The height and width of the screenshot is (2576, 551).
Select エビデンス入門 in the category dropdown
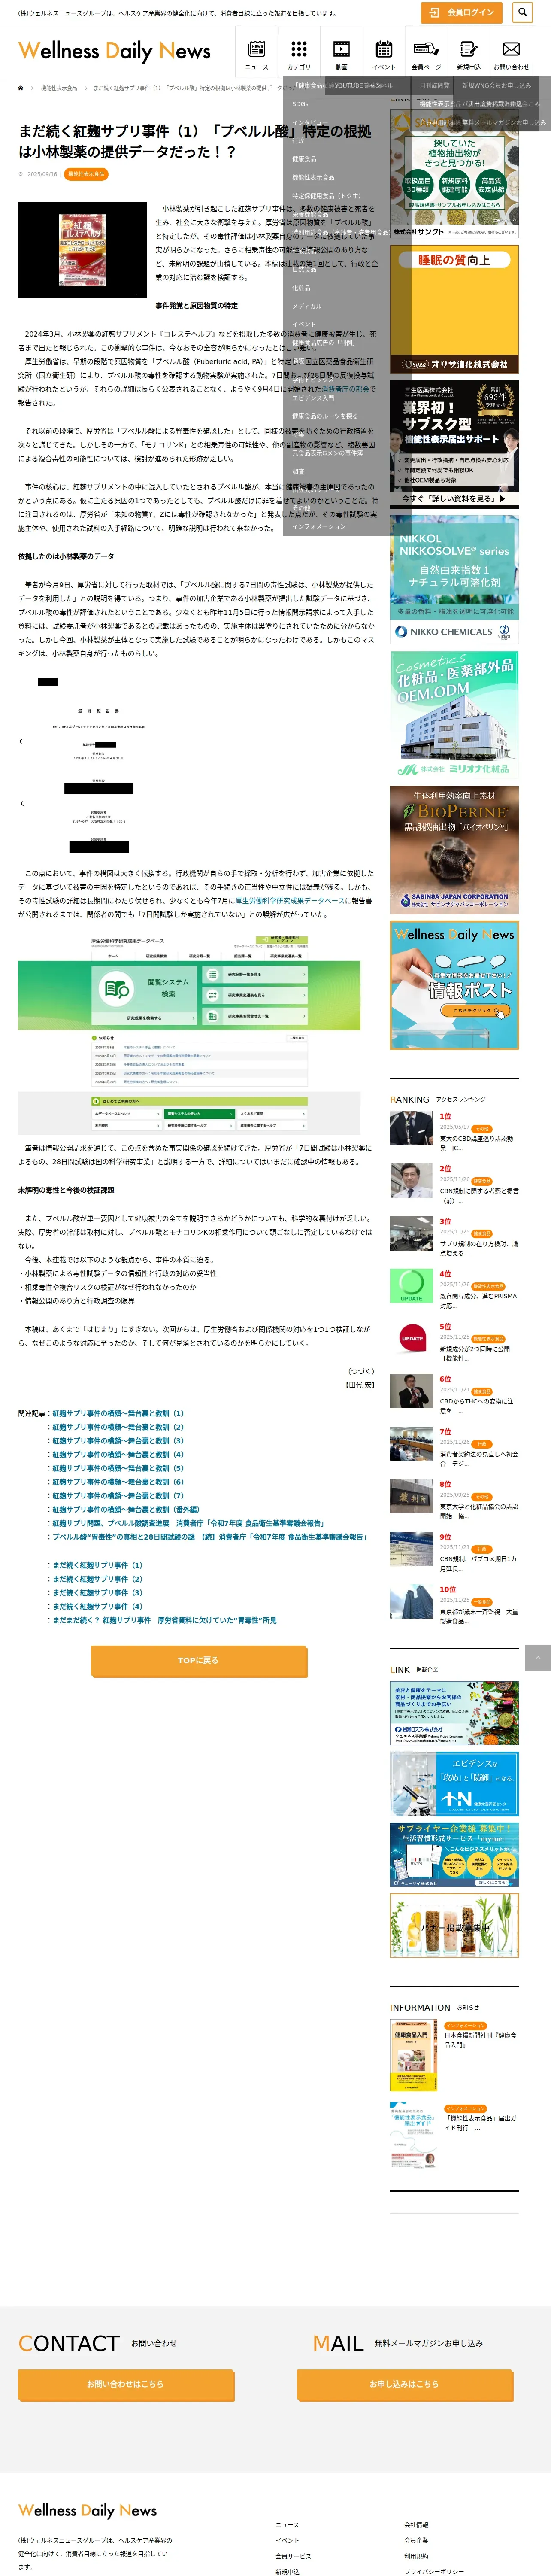(x=313, y=398)
